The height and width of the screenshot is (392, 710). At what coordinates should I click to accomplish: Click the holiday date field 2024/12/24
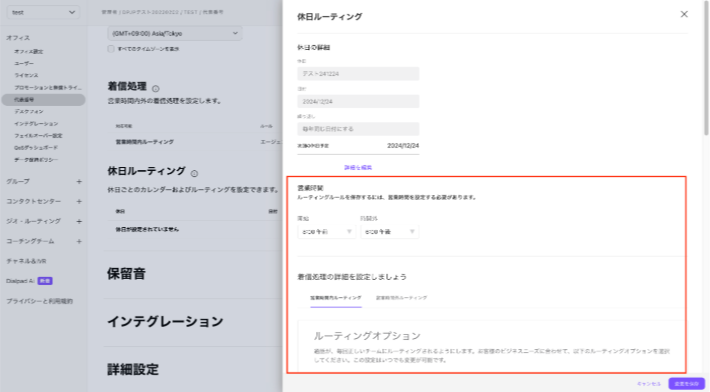pos(358,101)
